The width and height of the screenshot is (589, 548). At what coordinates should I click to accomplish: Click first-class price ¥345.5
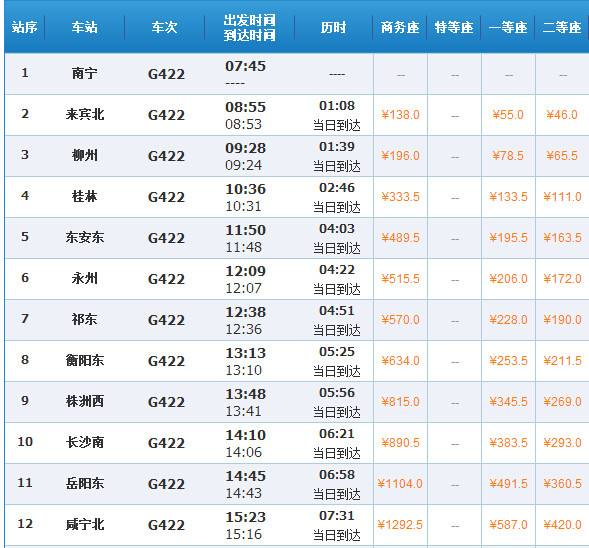[508, 402]
